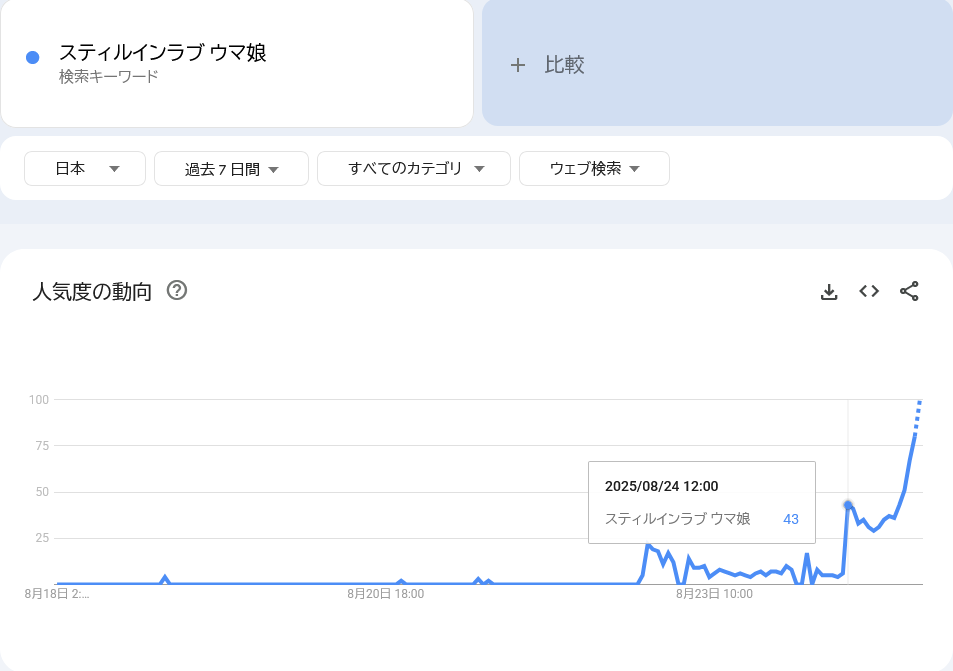This screenshot has width=953, height=671.
Task: Open the 日本 region dropdown
Action: point(85,169)
